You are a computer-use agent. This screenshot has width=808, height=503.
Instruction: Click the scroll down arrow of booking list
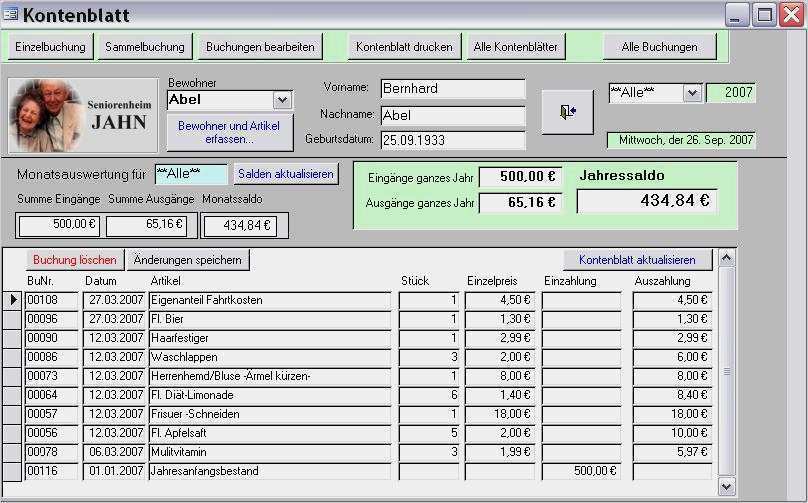click(x=727, y=487)
